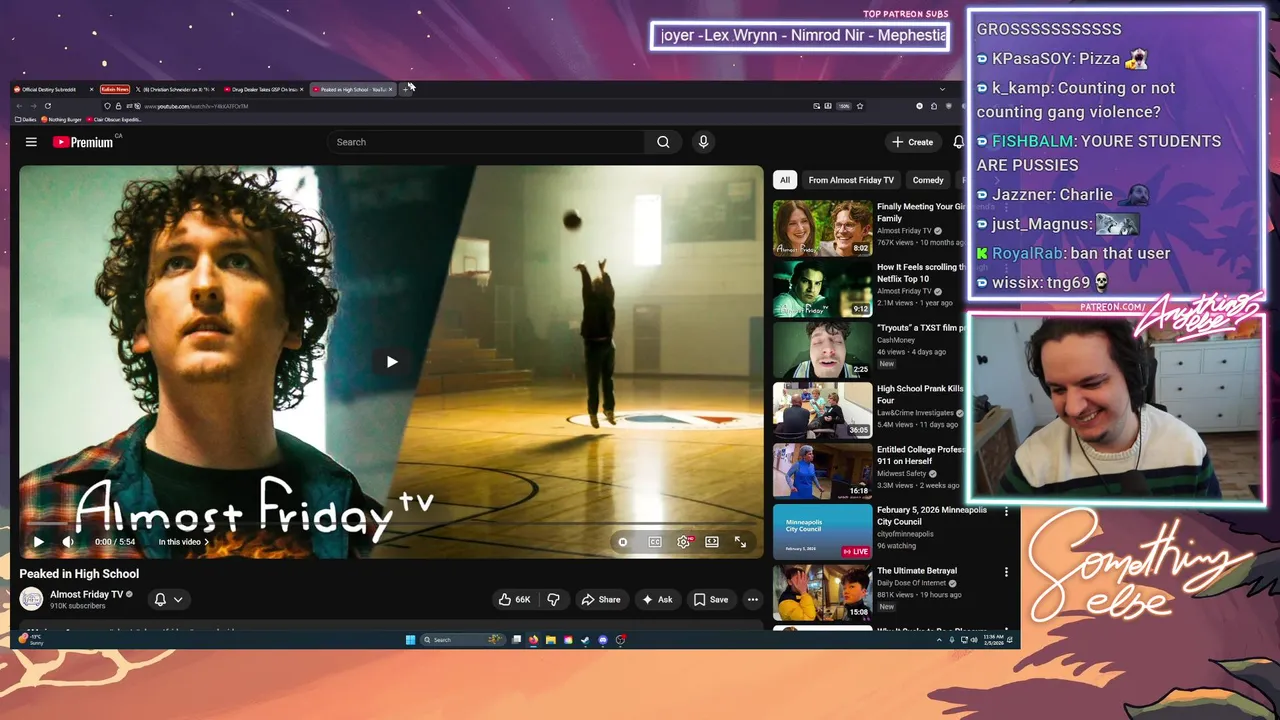Click the Windows taskbar Search box

[x=463, y=640]
